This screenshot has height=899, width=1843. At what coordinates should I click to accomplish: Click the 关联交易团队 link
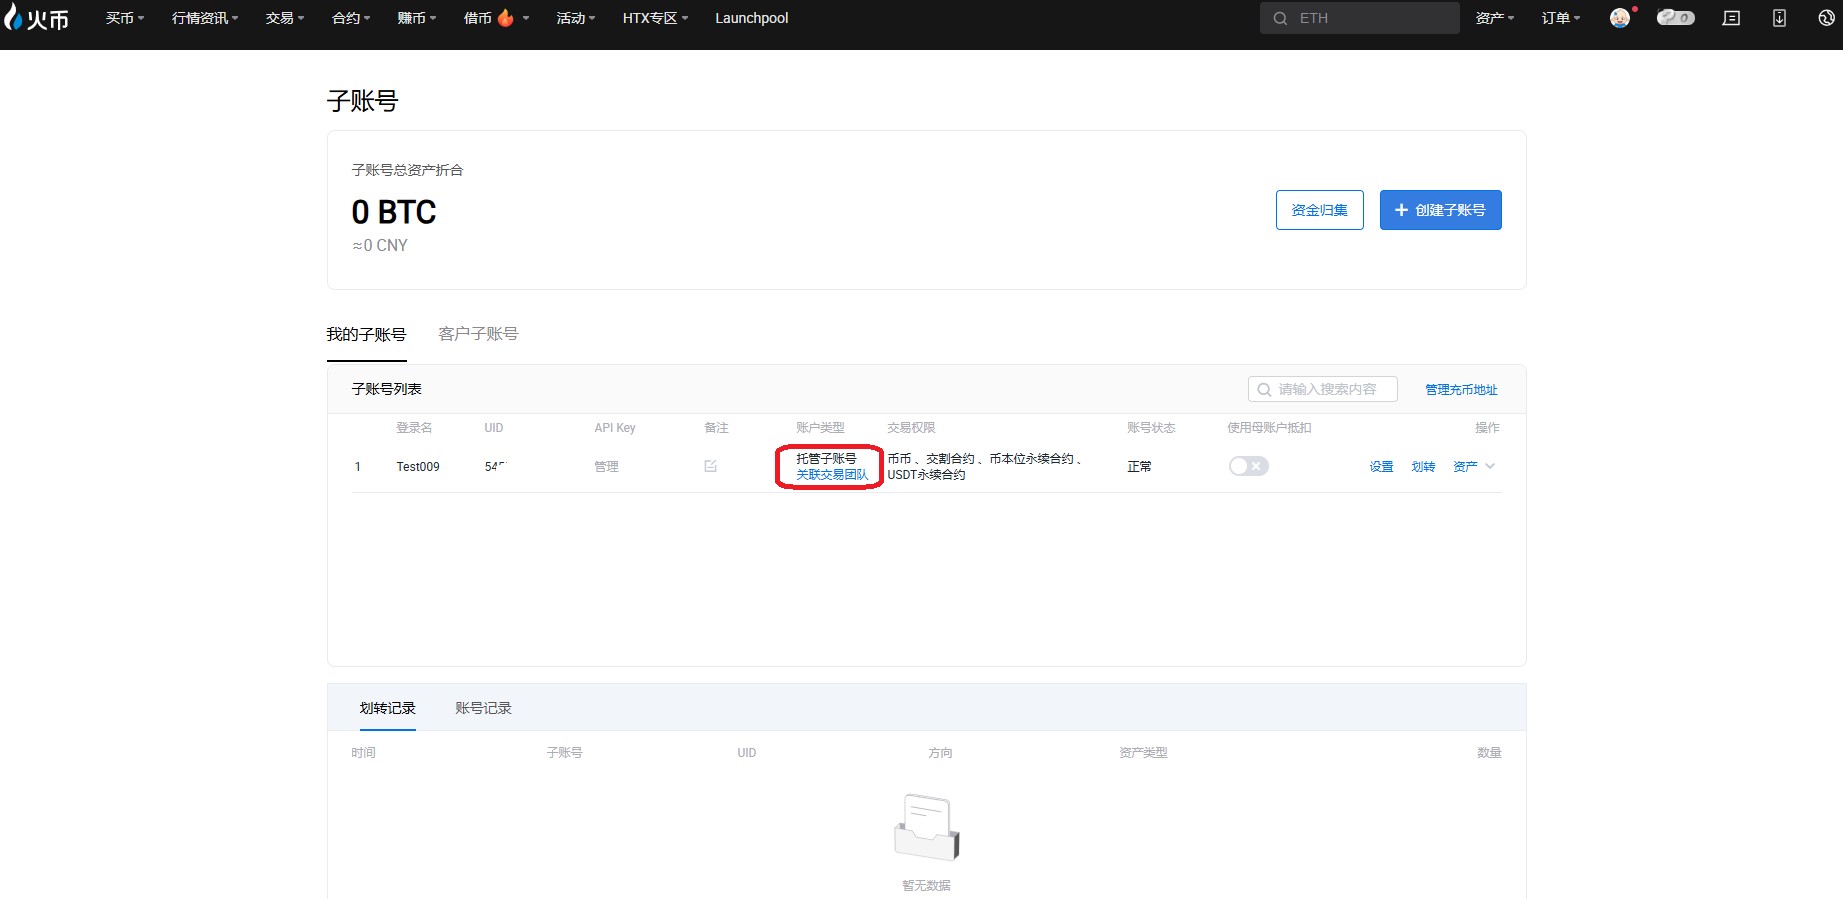pos(832,475)
